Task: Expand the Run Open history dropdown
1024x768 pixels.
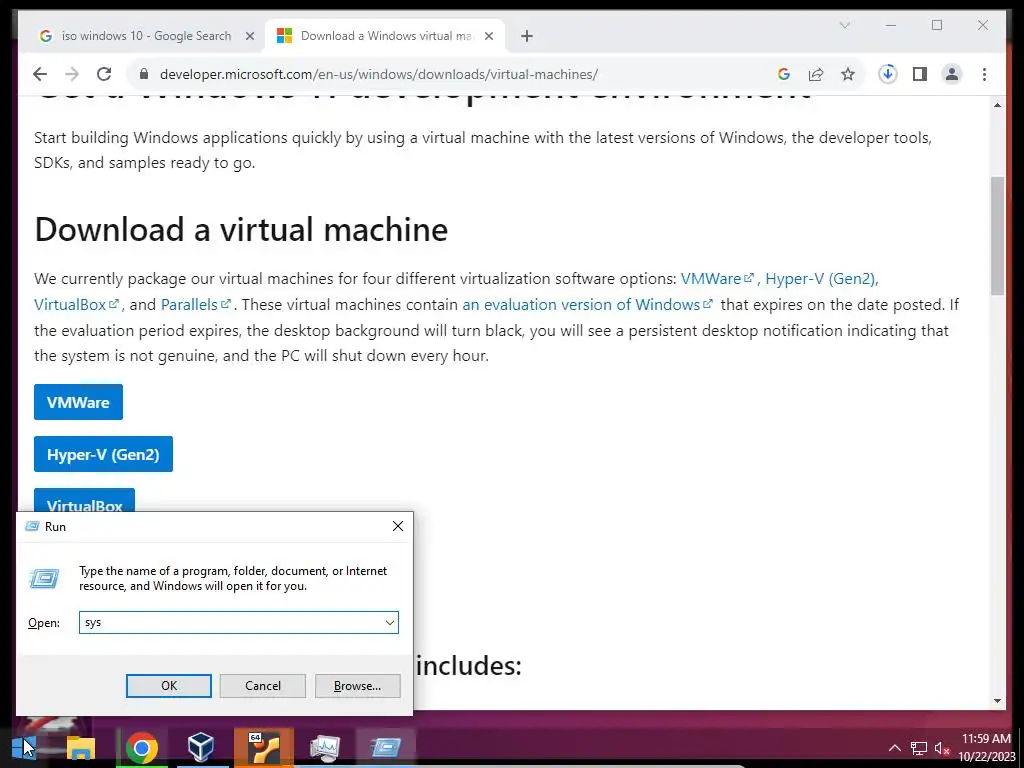Action: coord(390,622)
